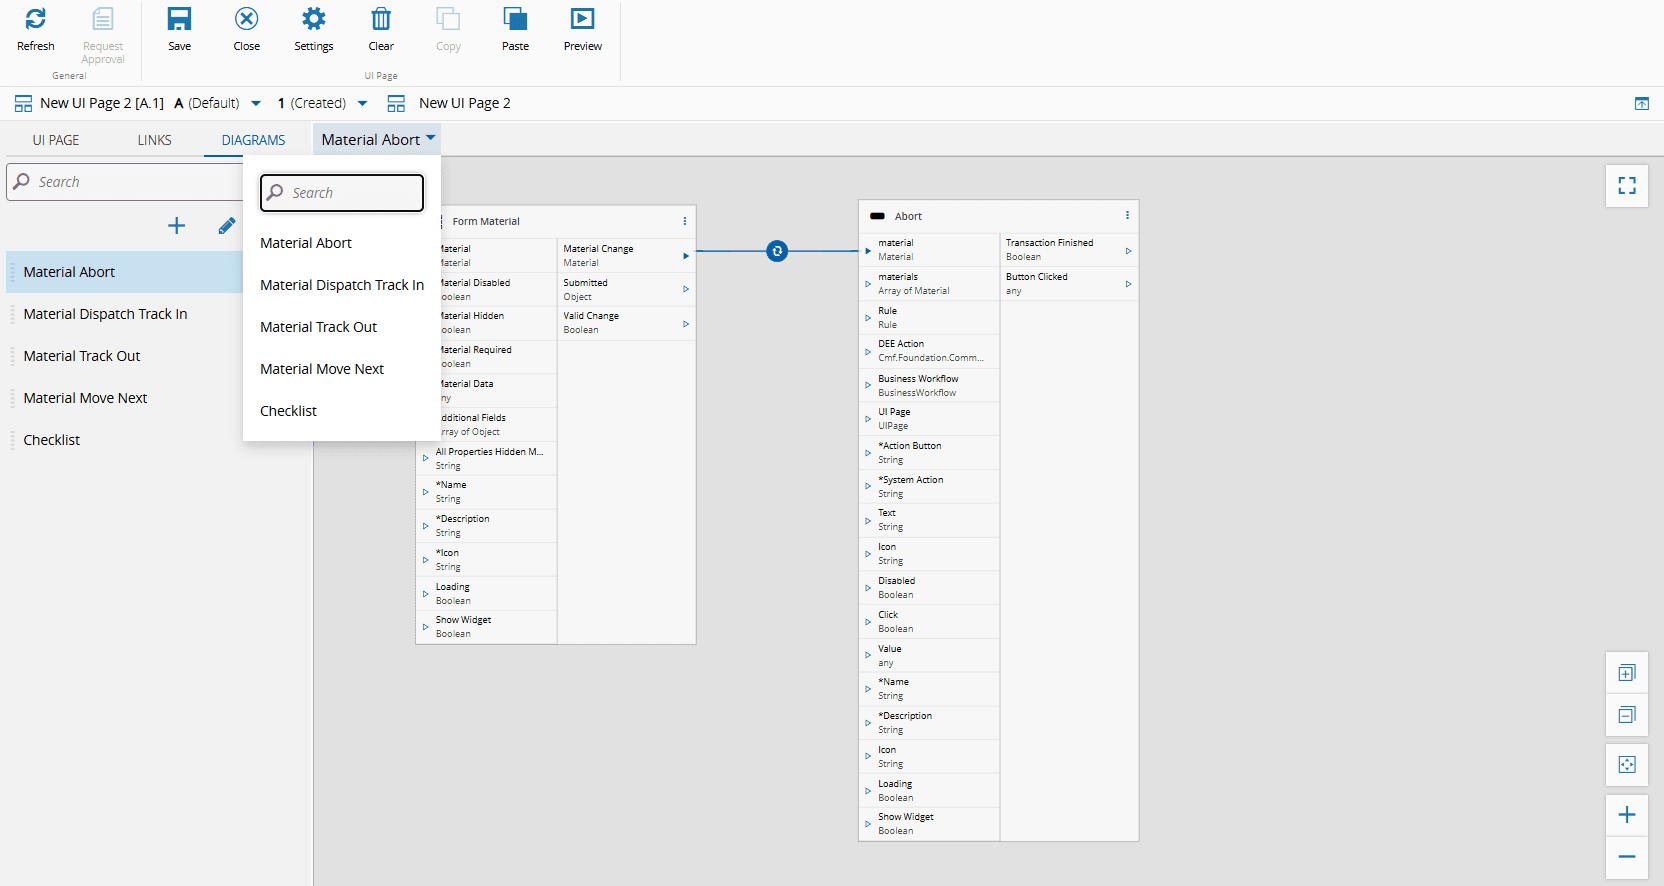1664x886 pixels.
Task: Click the link converter circle between nodes
Action: [777, 251]
